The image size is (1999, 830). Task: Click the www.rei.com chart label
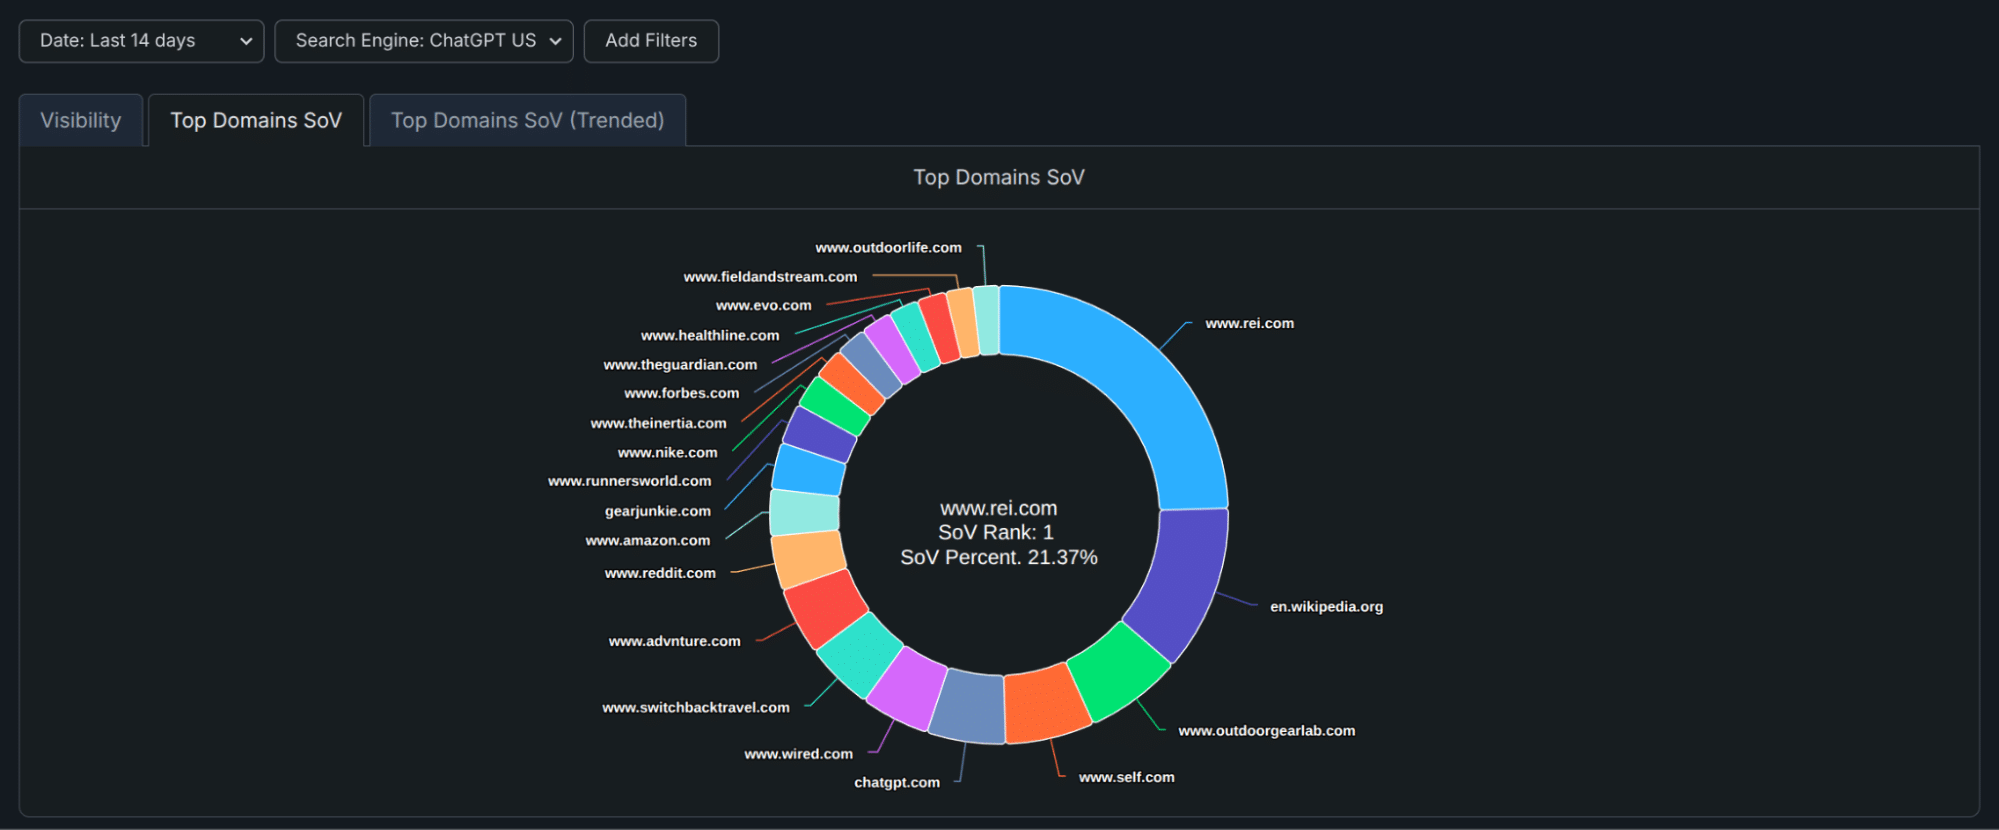[1249, 323]
